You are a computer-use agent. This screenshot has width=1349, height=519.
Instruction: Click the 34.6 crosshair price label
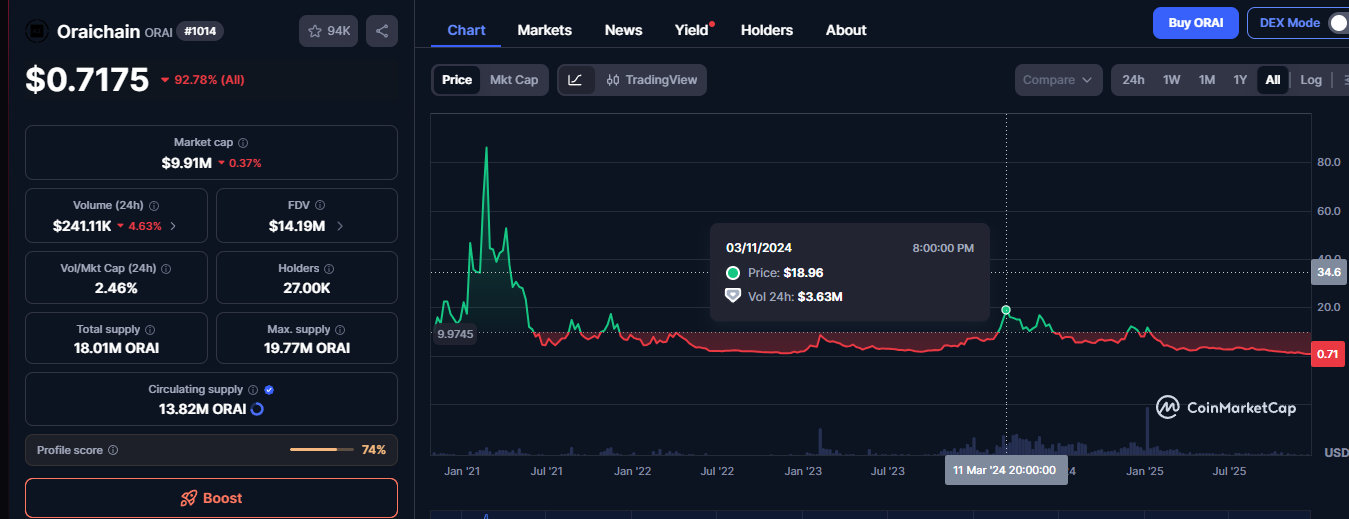[1328, 271]
